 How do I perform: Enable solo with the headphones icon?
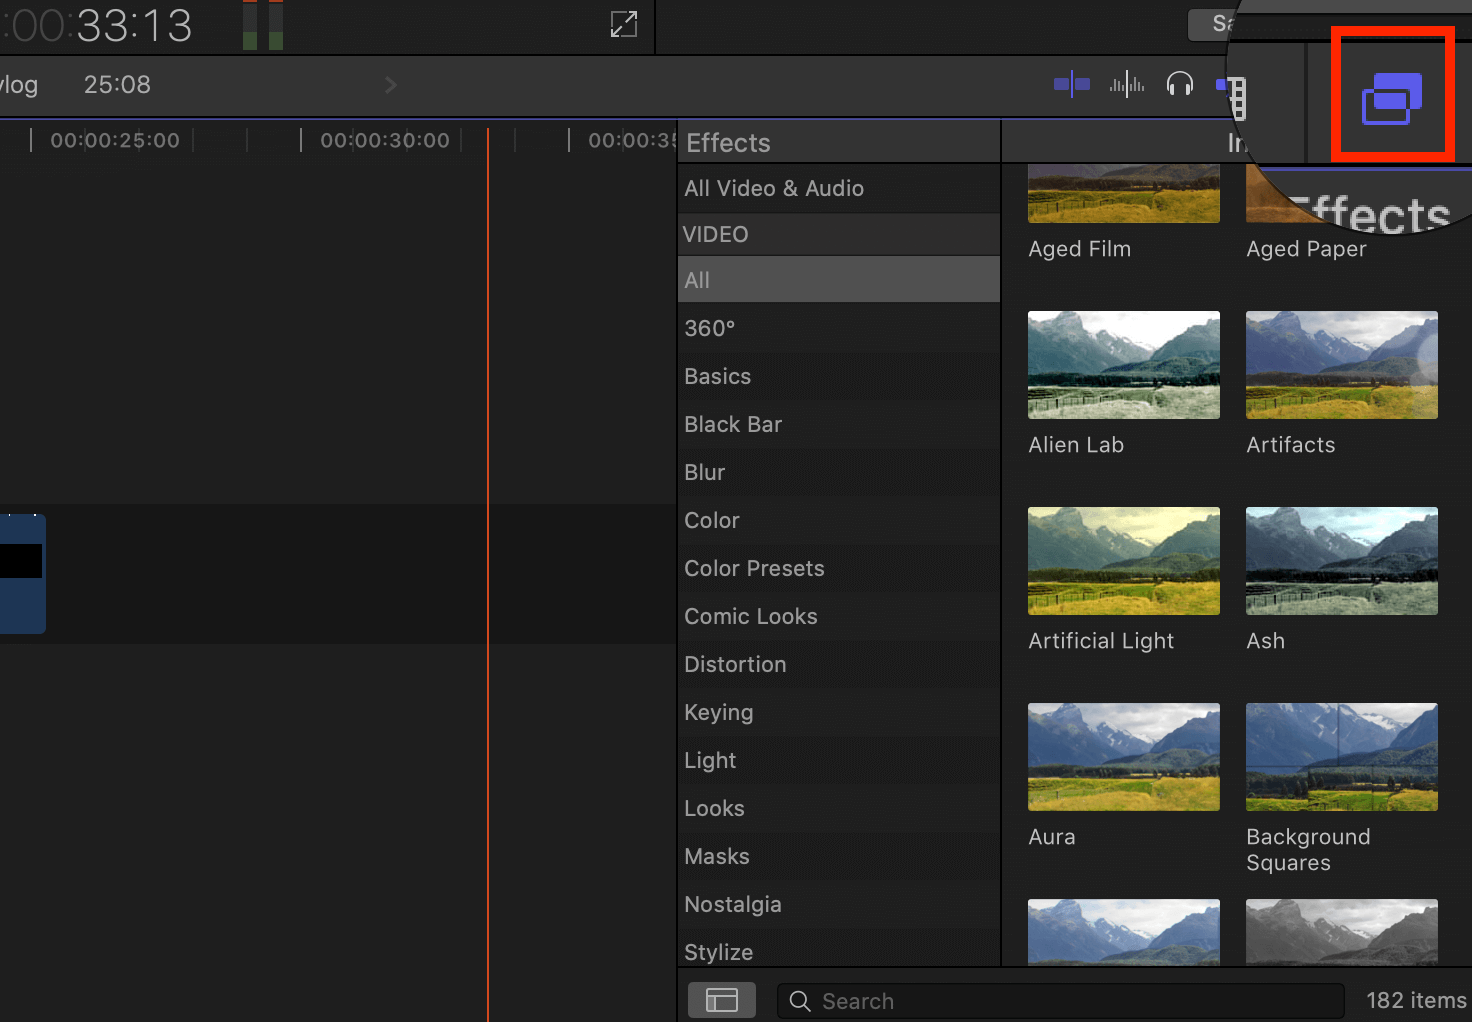tap(1180, 85)
